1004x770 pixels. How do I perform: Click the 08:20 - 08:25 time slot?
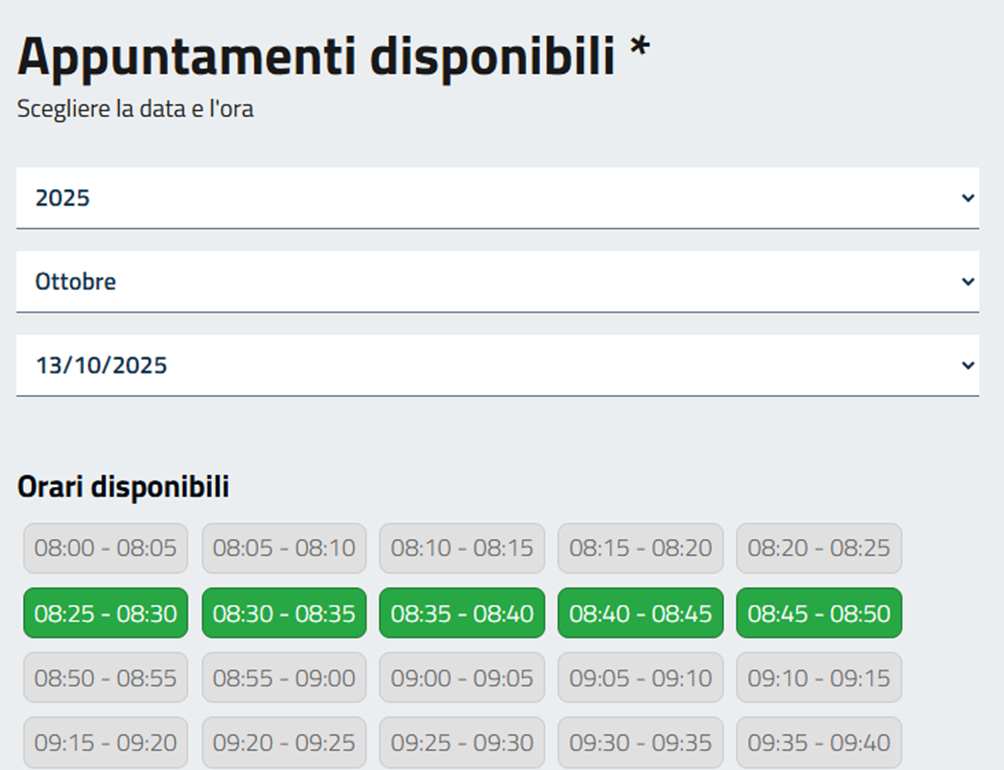point(819,548)
